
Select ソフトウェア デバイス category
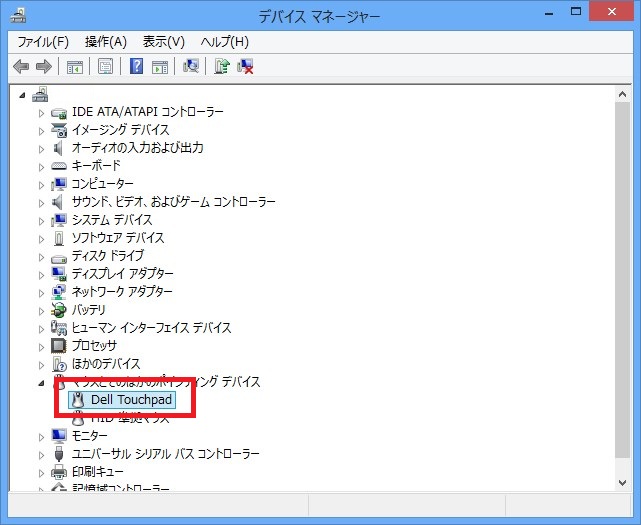point(118,238)
